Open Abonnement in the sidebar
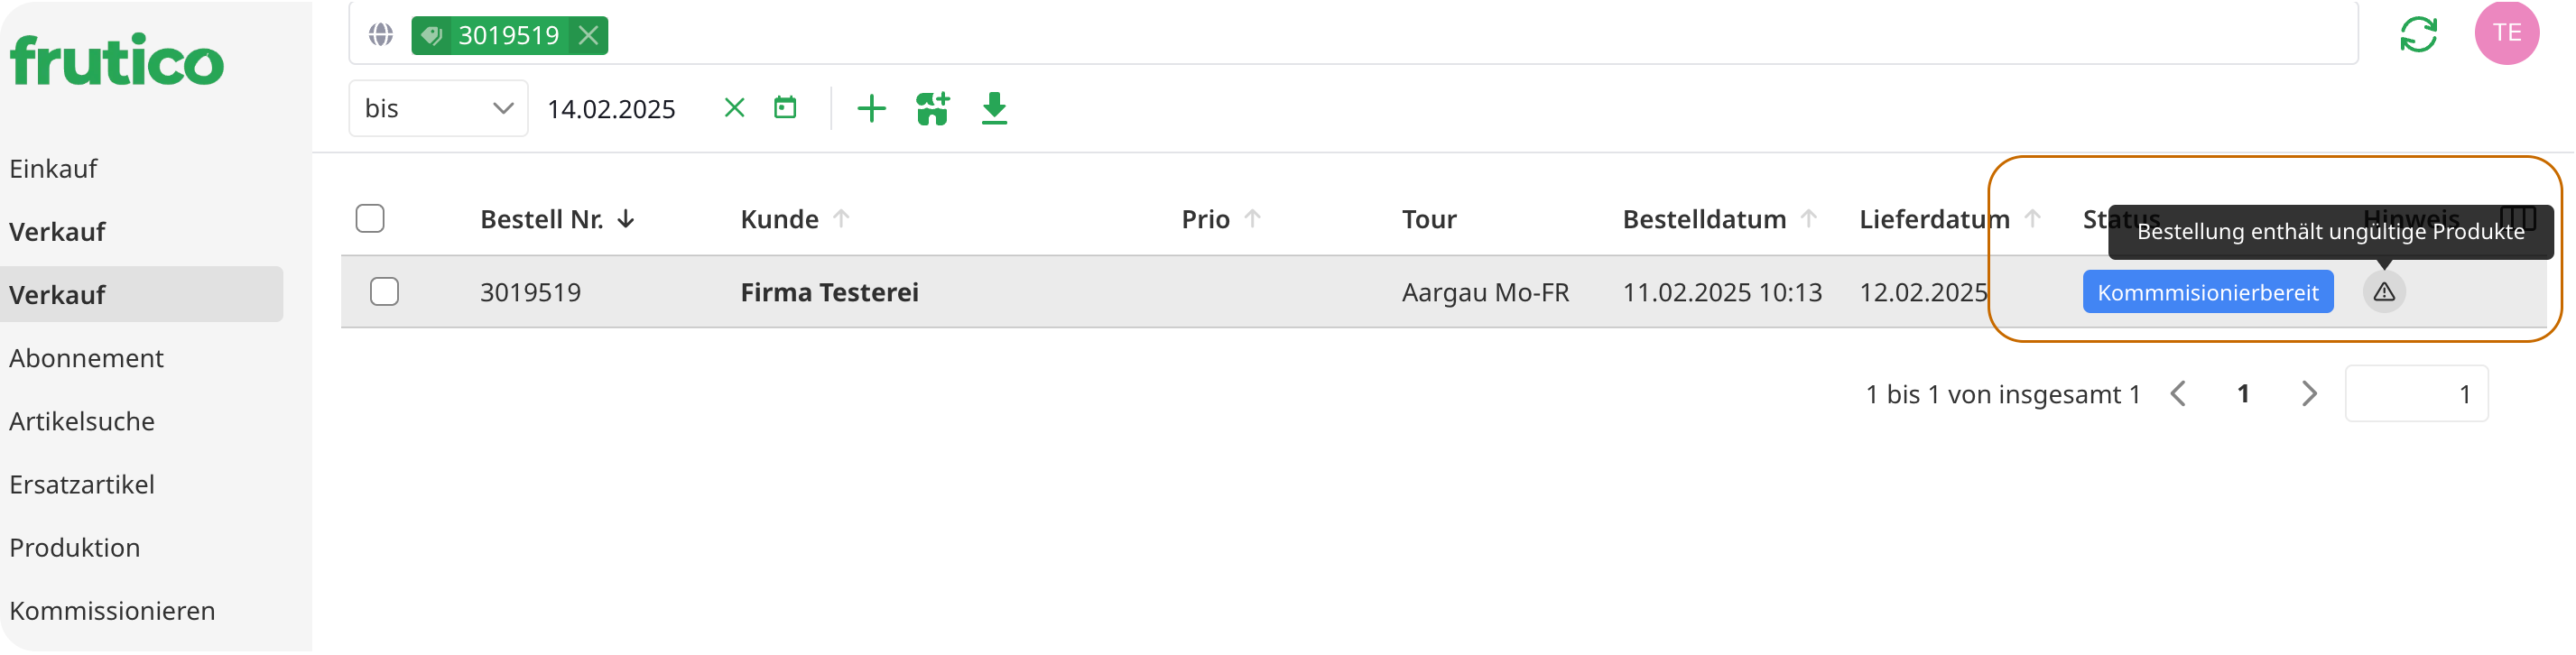This screenshot has width=2576, height=655. point(87,358)
